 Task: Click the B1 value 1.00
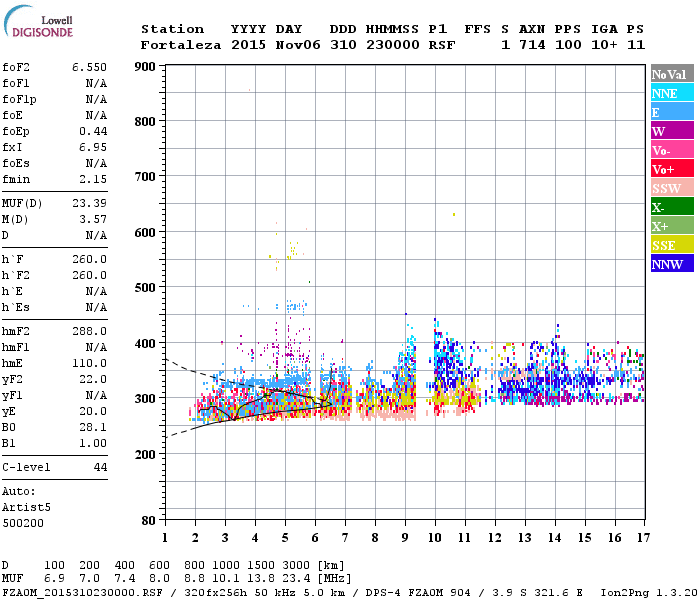tap(93, 443)
